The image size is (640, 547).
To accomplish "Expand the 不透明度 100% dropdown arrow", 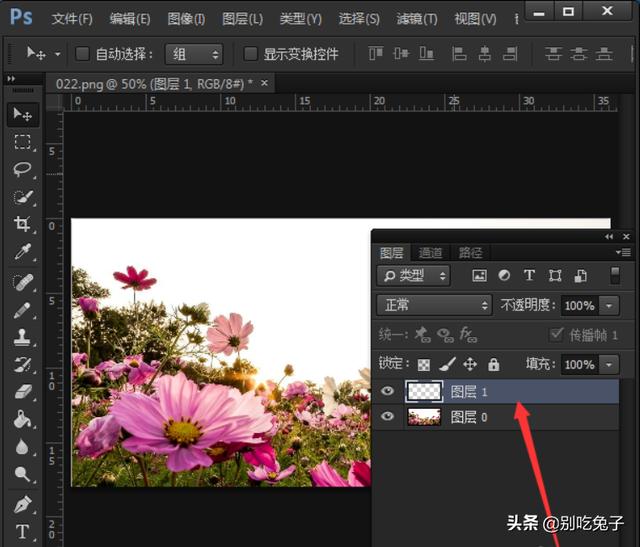I will click(610, 305).
